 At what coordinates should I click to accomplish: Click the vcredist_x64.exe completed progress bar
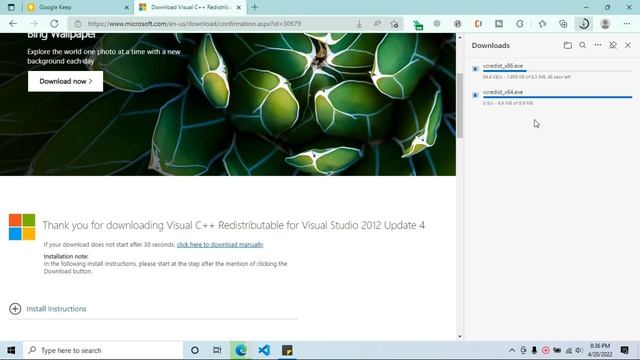[558, 97]
